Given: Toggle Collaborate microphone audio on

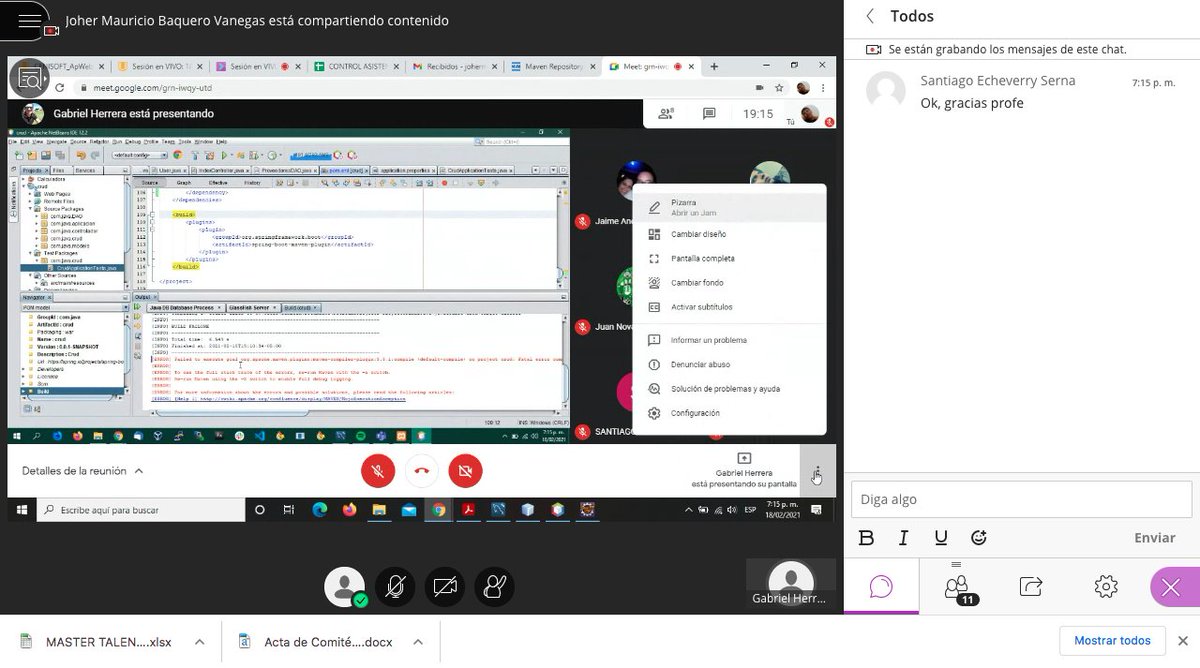Looking at the screenshot, I should (395, 587).
